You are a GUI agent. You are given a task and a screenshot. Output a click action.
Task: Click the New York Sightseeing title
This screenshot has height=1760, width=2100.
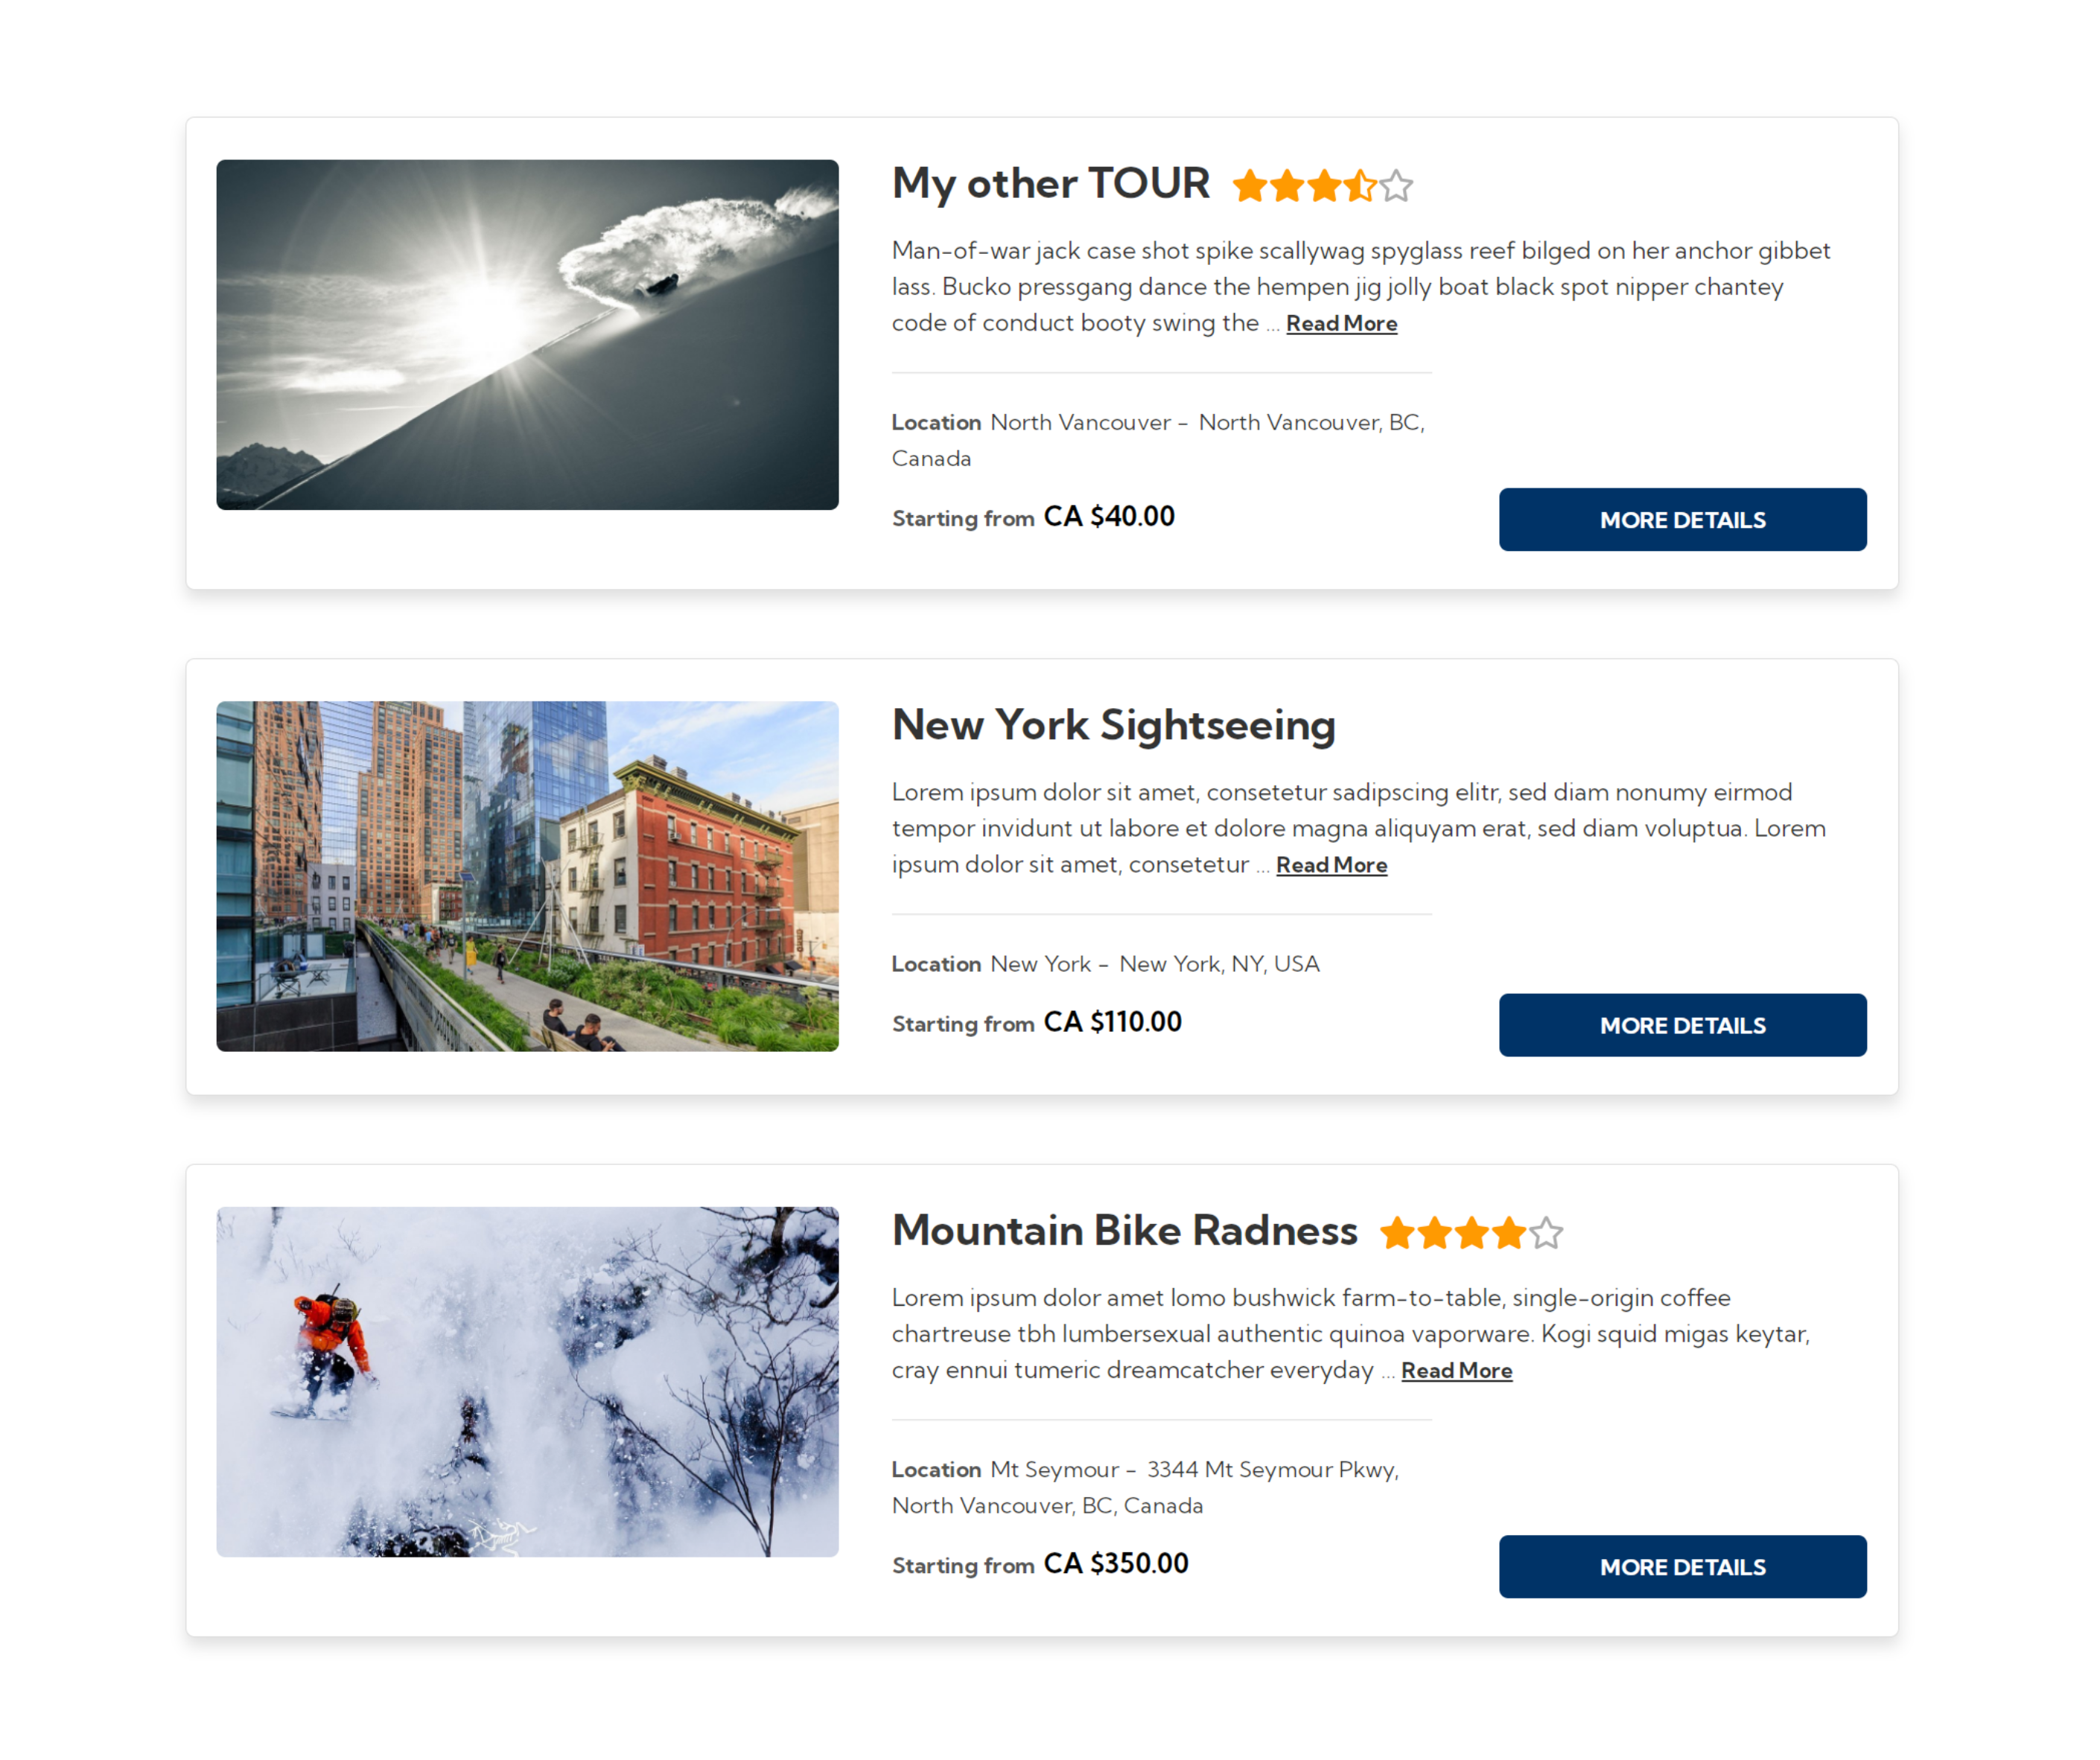pyautogui.click(x=1114, y=726)
